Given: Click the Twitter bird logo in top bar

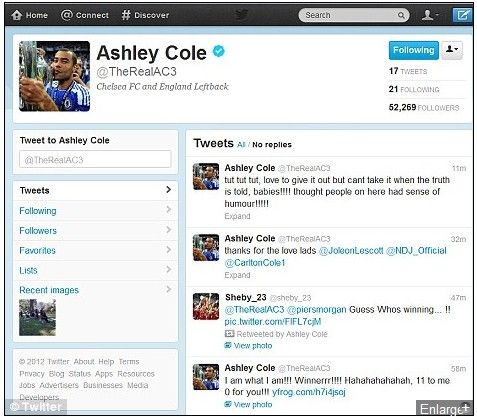Looking at the screenshot, I should [241, 15].
